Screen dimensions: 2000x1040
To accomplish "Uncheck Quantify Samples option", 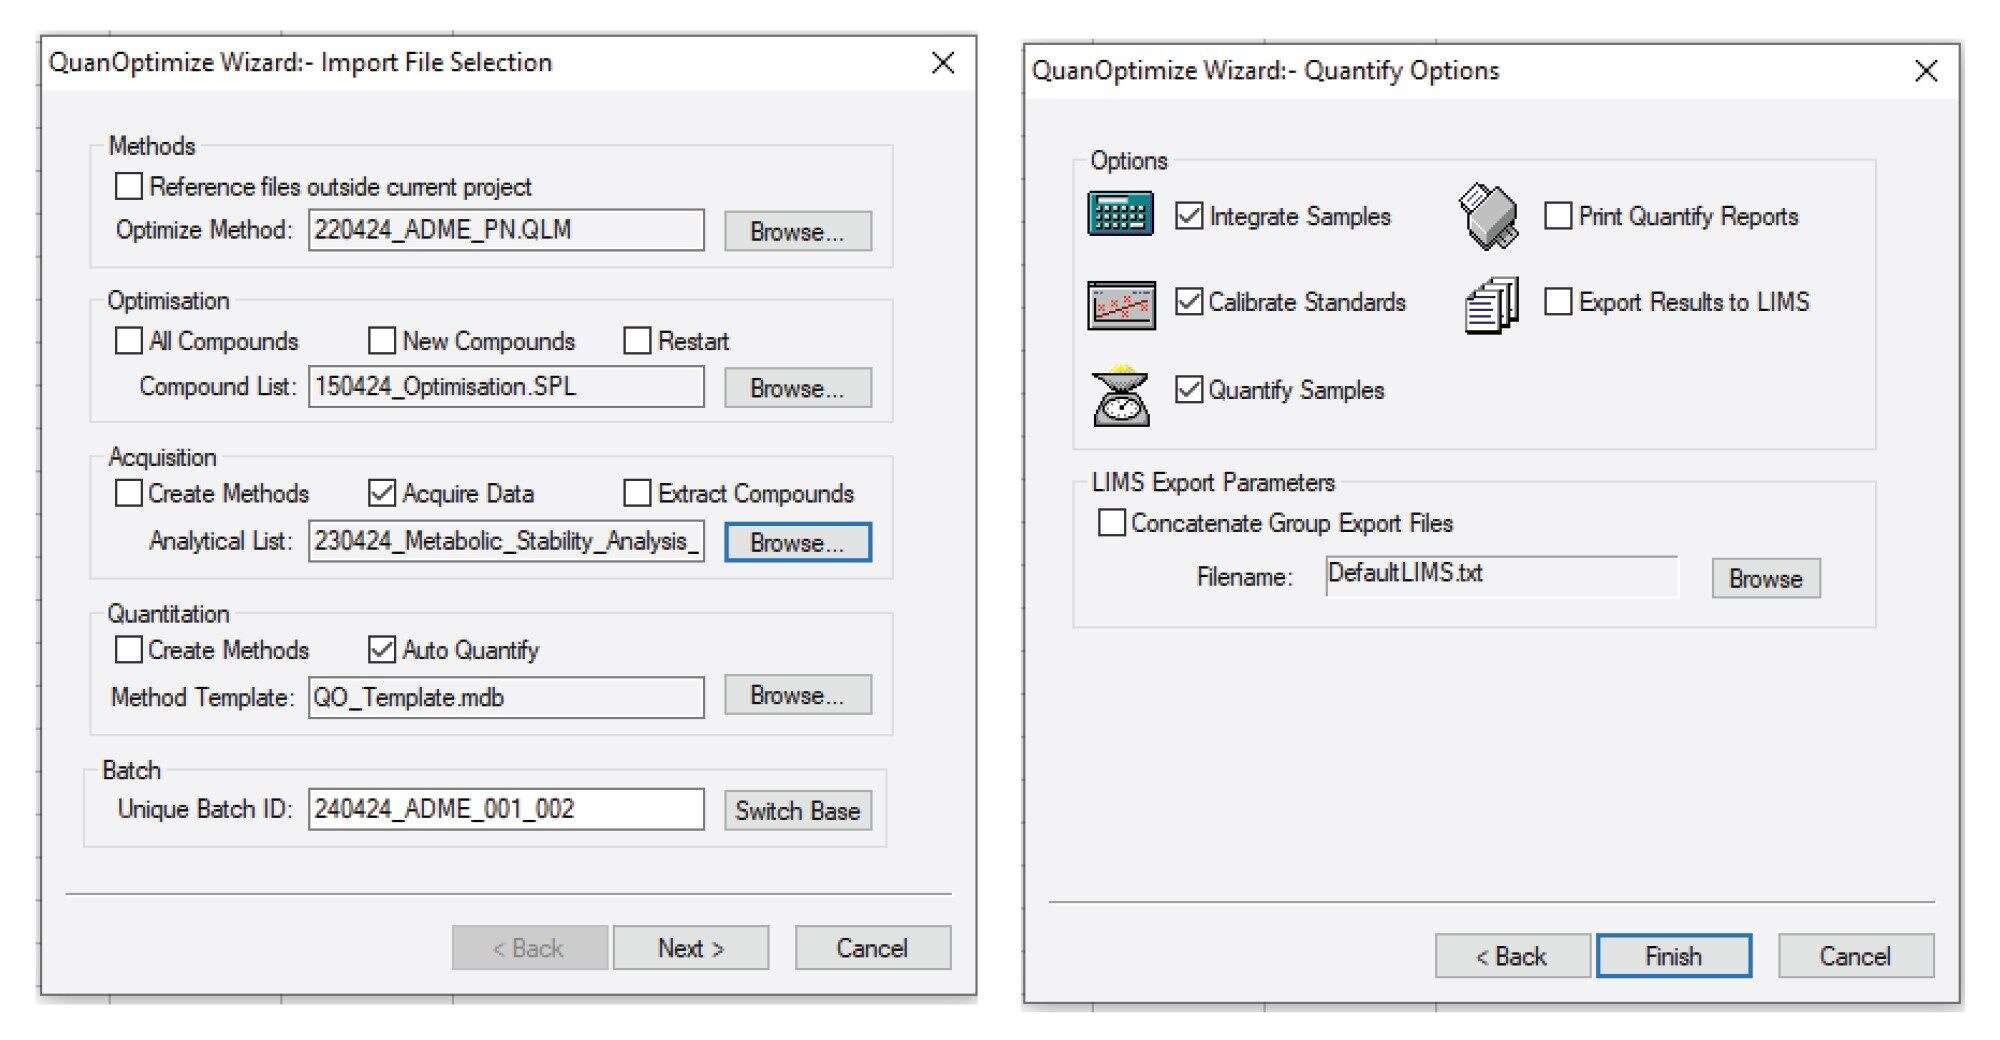I will (x=1189, y=389).
